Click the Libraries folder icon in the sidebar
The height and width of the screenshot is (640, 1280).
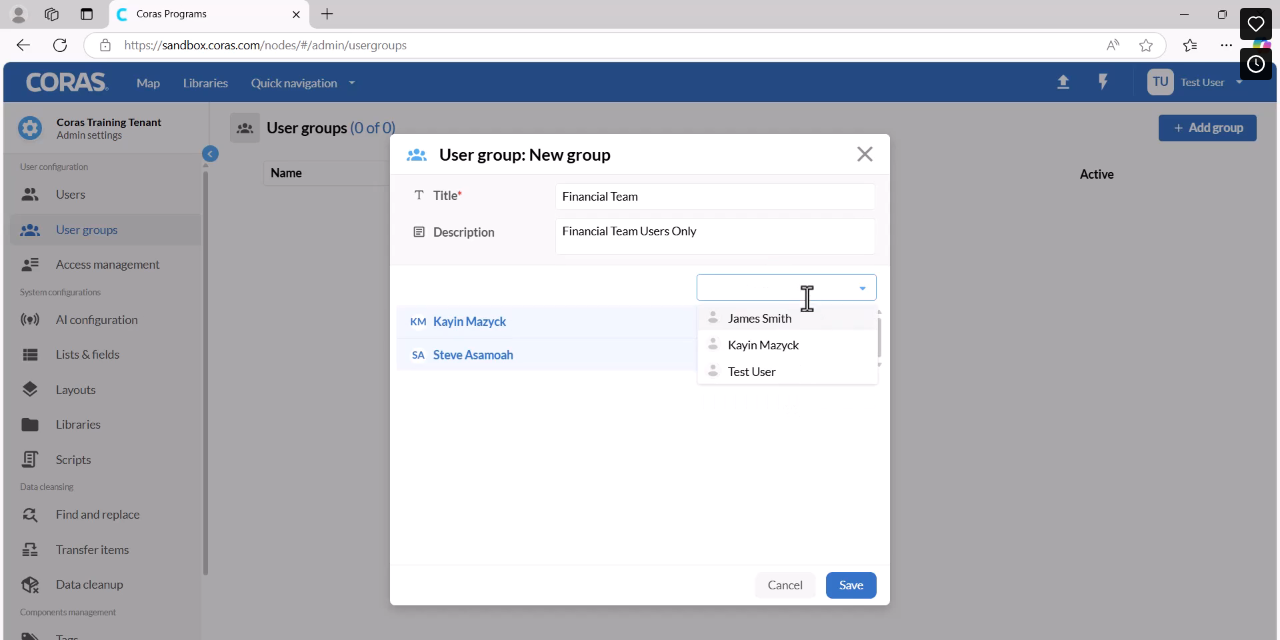pos(30,425)
